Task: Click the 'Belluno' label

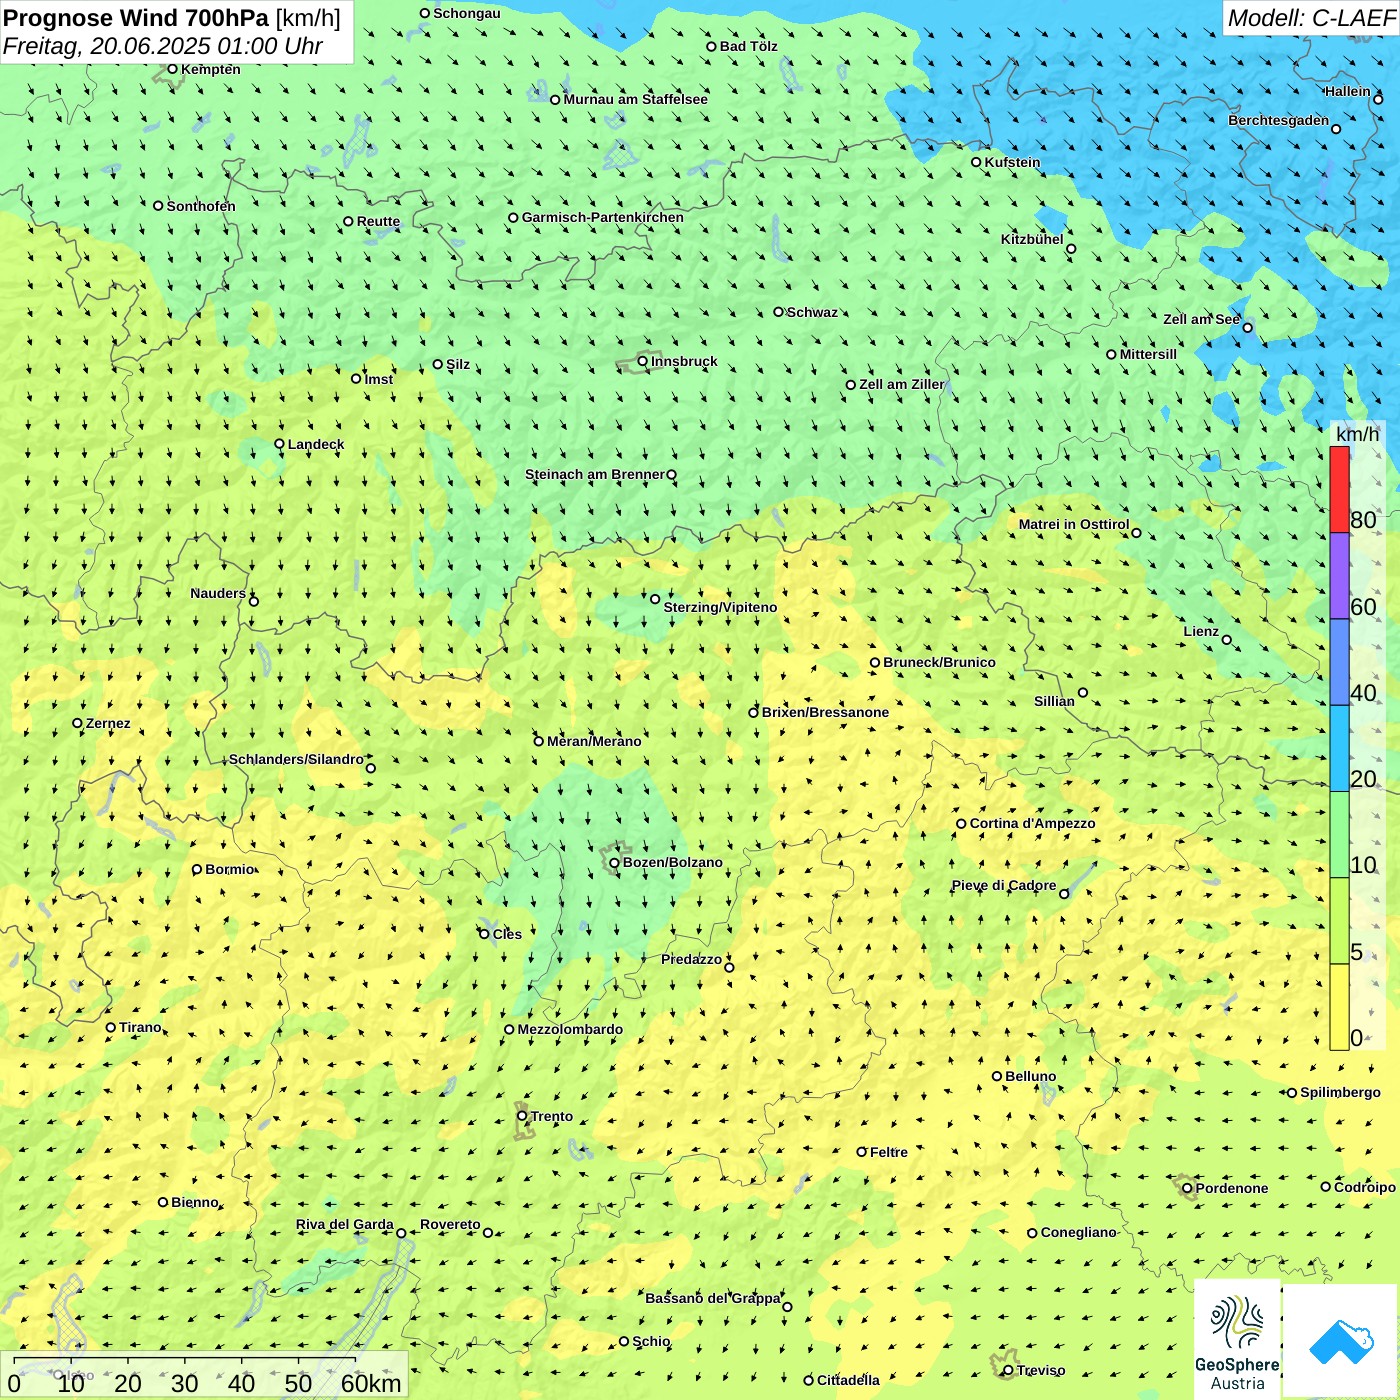Action: (x=1030, y=1076)
